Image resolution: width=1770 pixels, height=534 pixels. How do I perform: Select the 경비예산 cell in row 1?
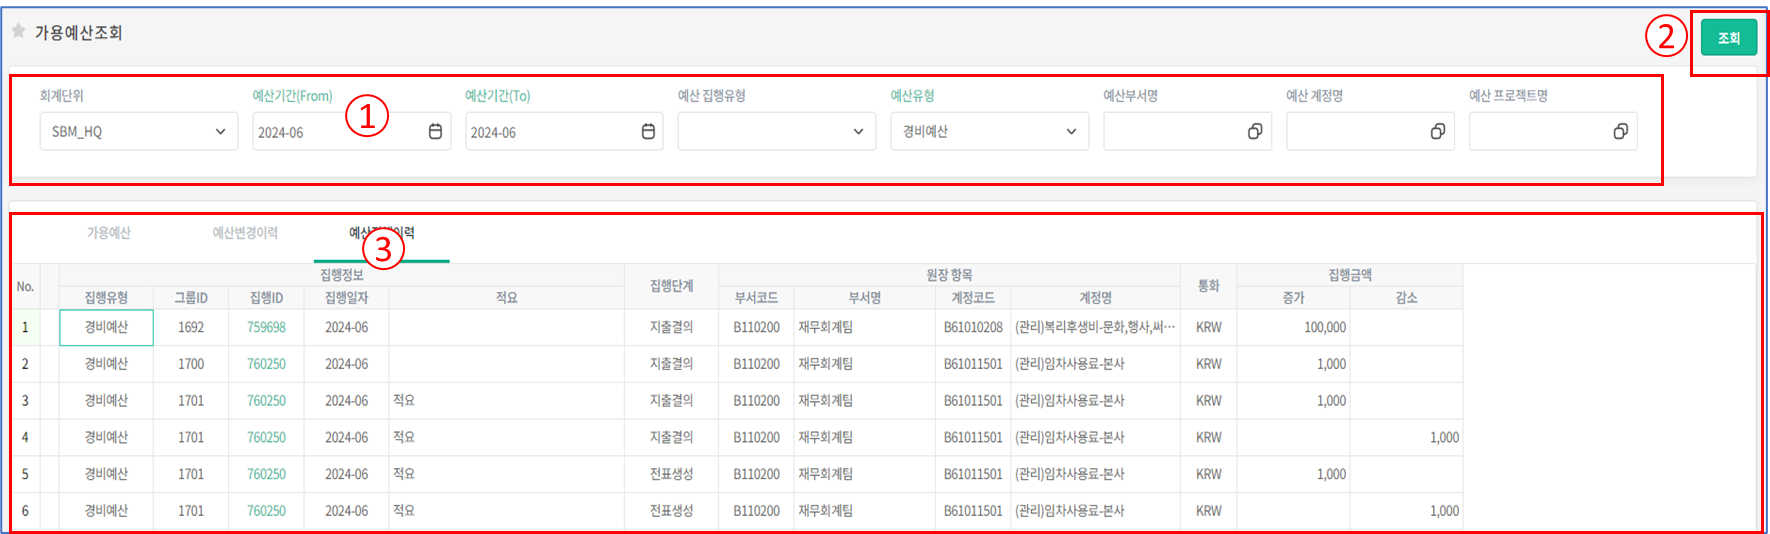pos(106,328)
